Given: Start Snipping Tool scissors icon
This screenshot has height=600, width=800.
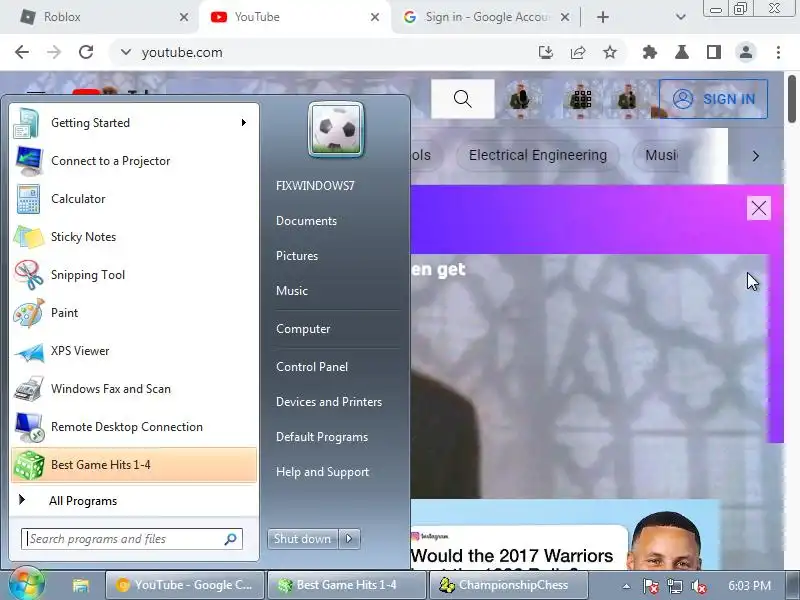Looking at the screenshot, I should [29, 274].
